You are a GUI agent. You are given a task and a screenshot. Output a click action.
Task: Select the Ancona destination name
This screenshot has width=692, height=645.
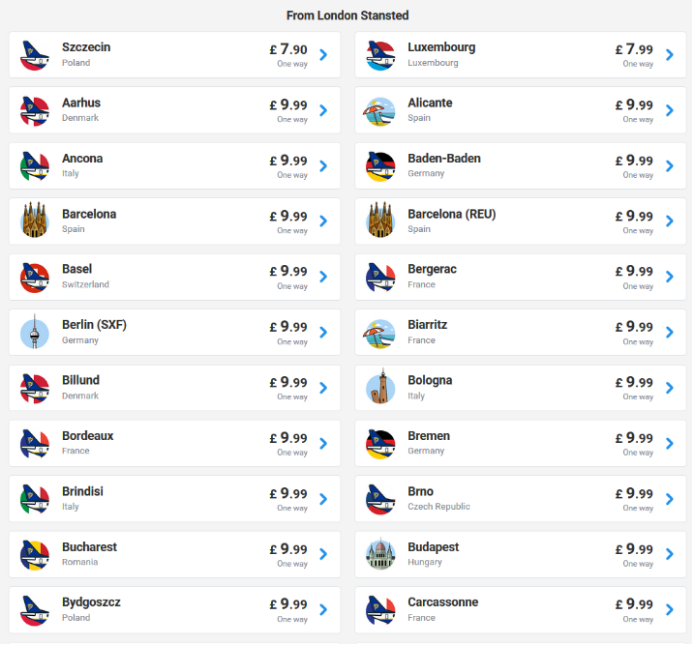coord(83,158)
